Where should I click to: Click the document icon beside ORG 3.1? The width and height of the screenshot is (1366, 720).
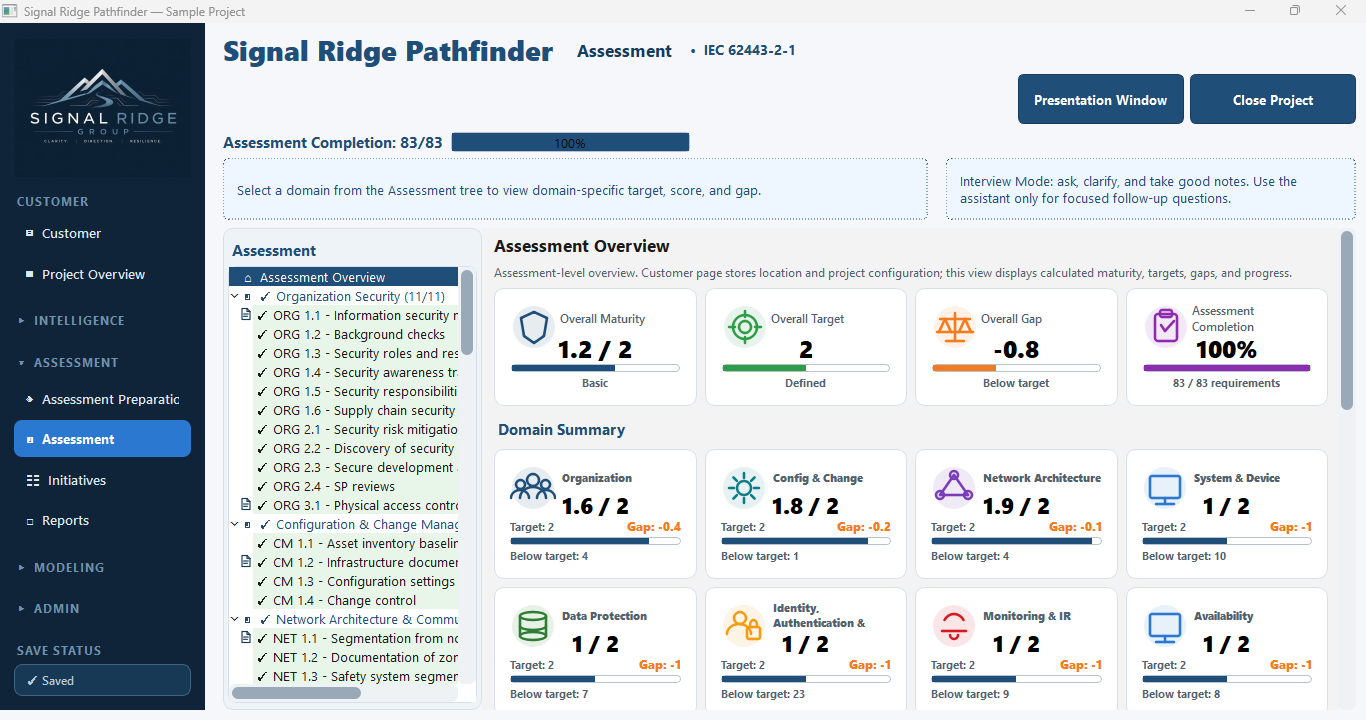coord(246,505)
